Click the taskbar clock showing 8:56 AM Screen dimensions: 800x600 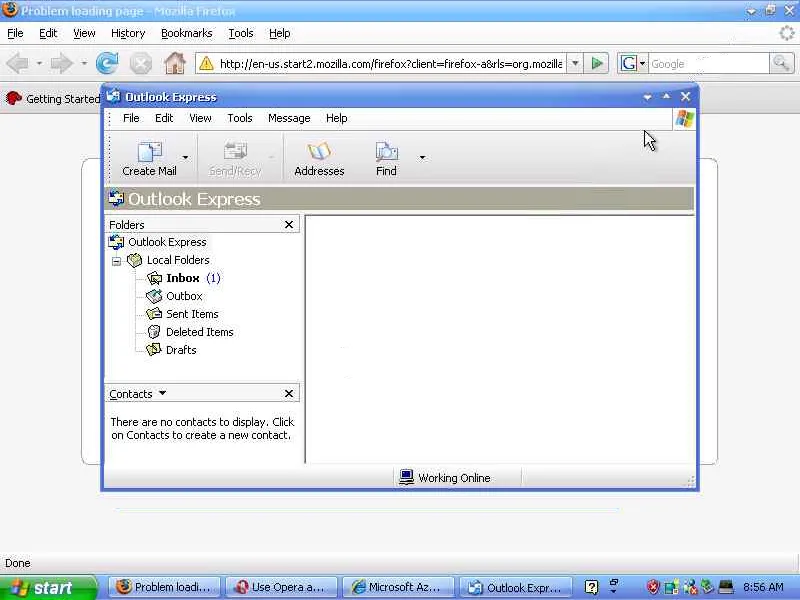(763, 587)
